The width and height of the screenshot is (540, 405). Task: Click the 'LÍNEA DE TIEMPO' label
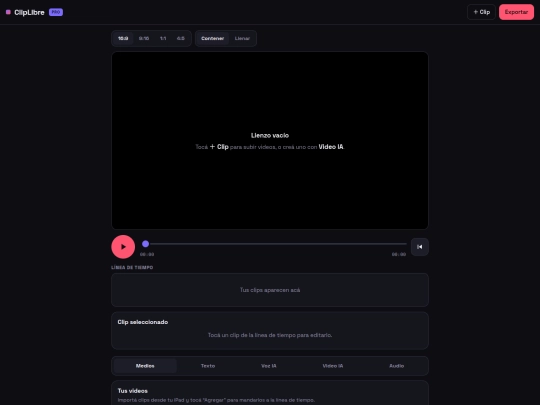tap(132, 267)
